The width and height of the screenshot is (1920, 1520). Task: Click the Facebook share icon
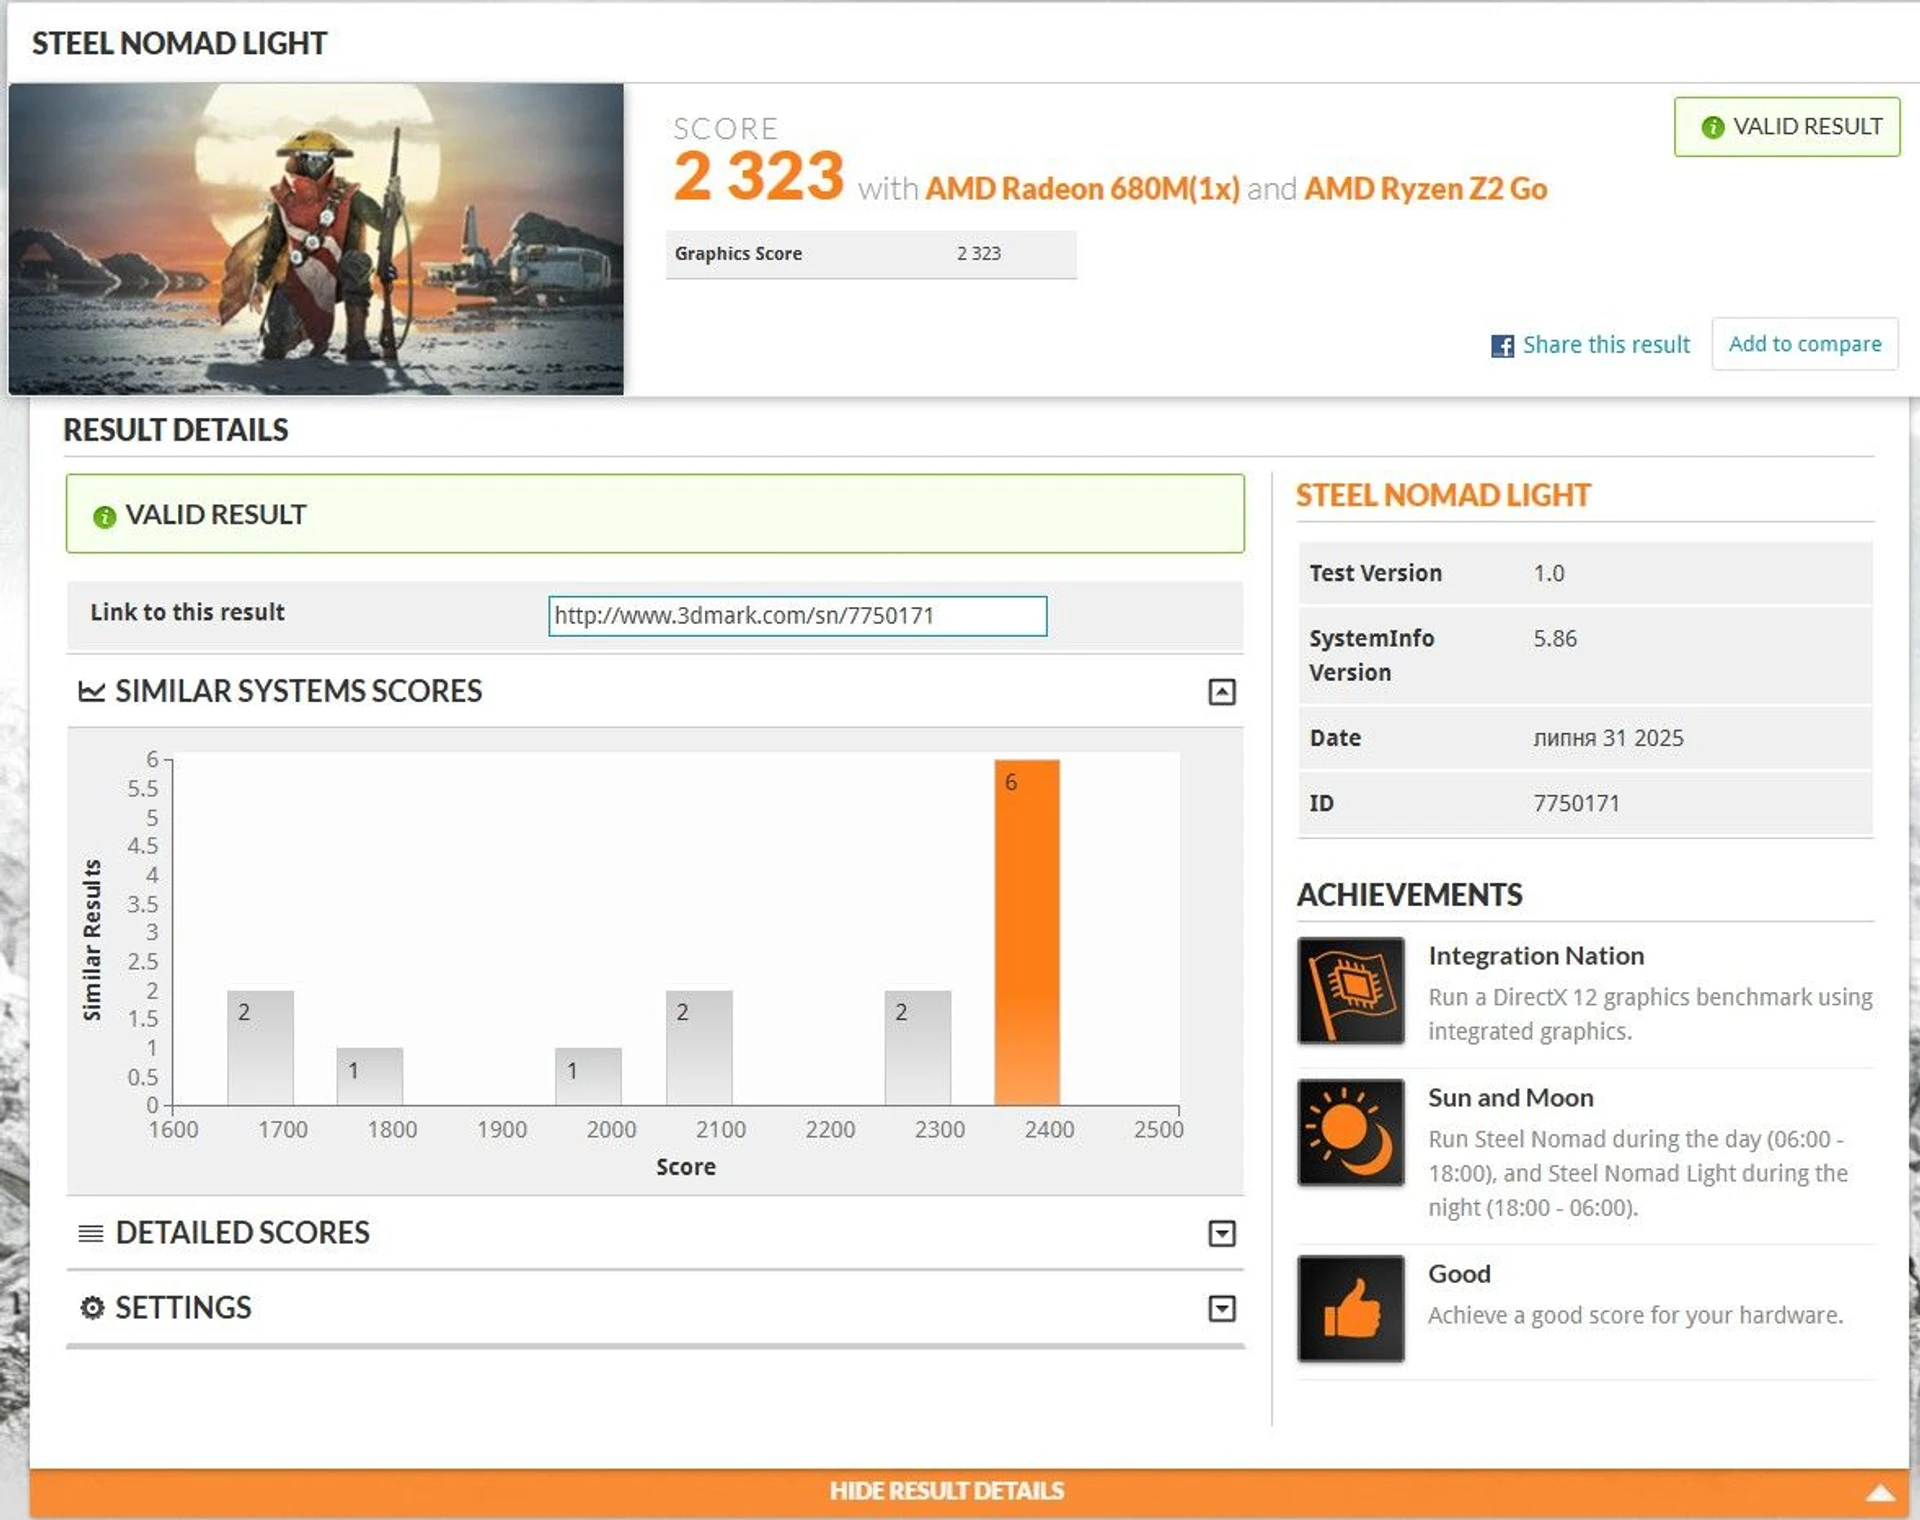pyautogui.click(x=1502, y=346)
